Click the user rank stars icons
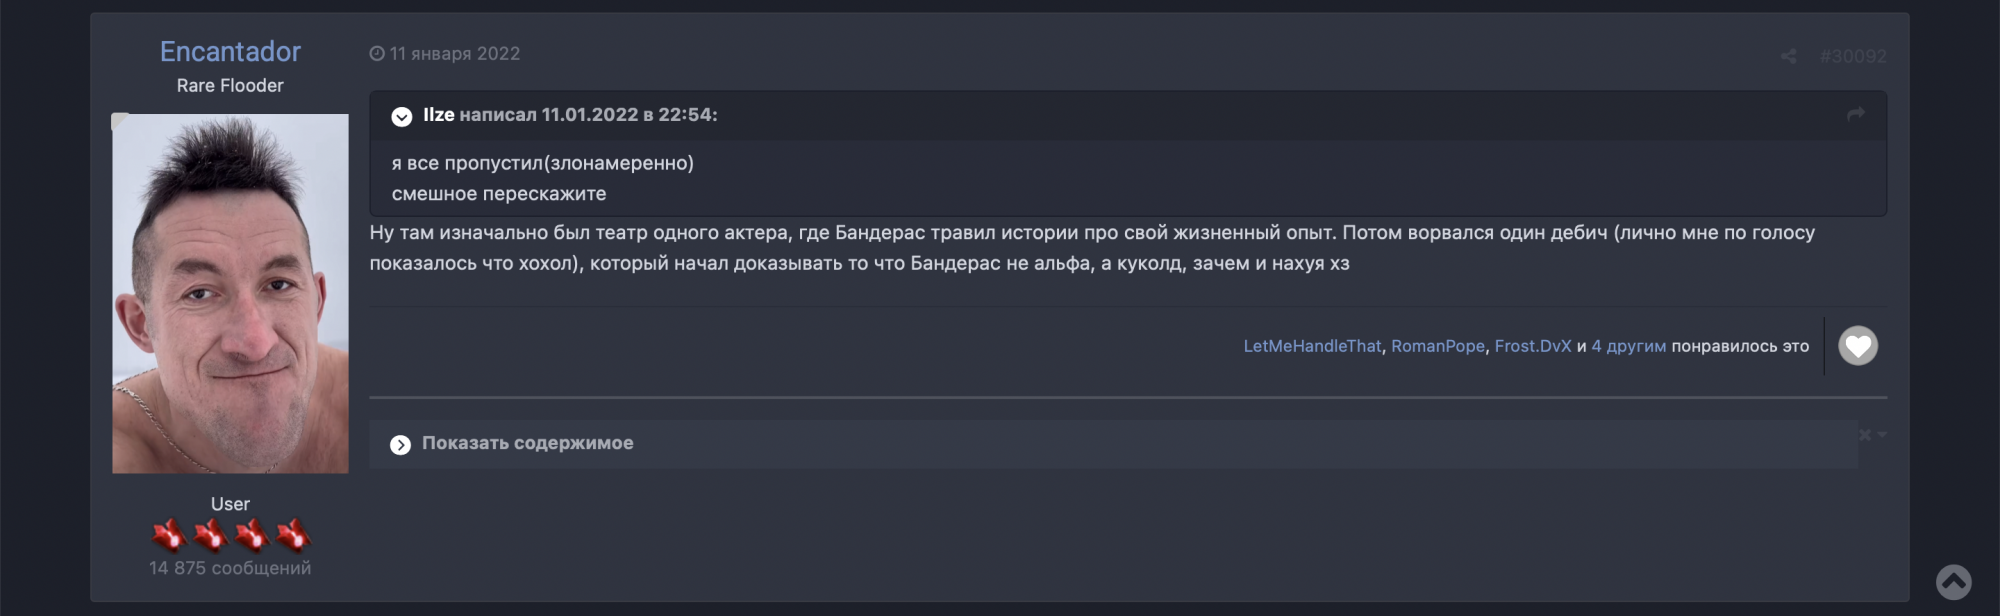Screen dimensions: 2000x616 pyautogui.click(x=230, y=536)
